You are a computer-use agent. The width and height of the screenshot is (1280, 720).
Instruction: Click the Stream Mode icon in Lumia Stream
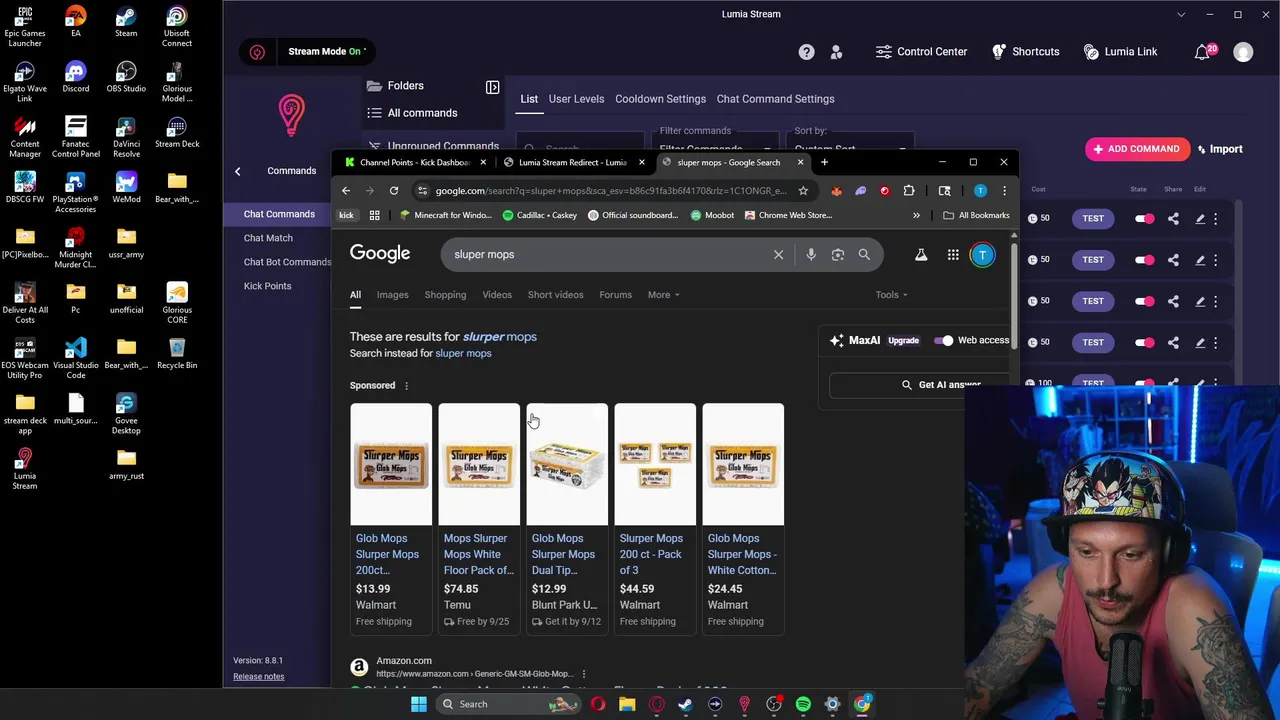(258, 52)
